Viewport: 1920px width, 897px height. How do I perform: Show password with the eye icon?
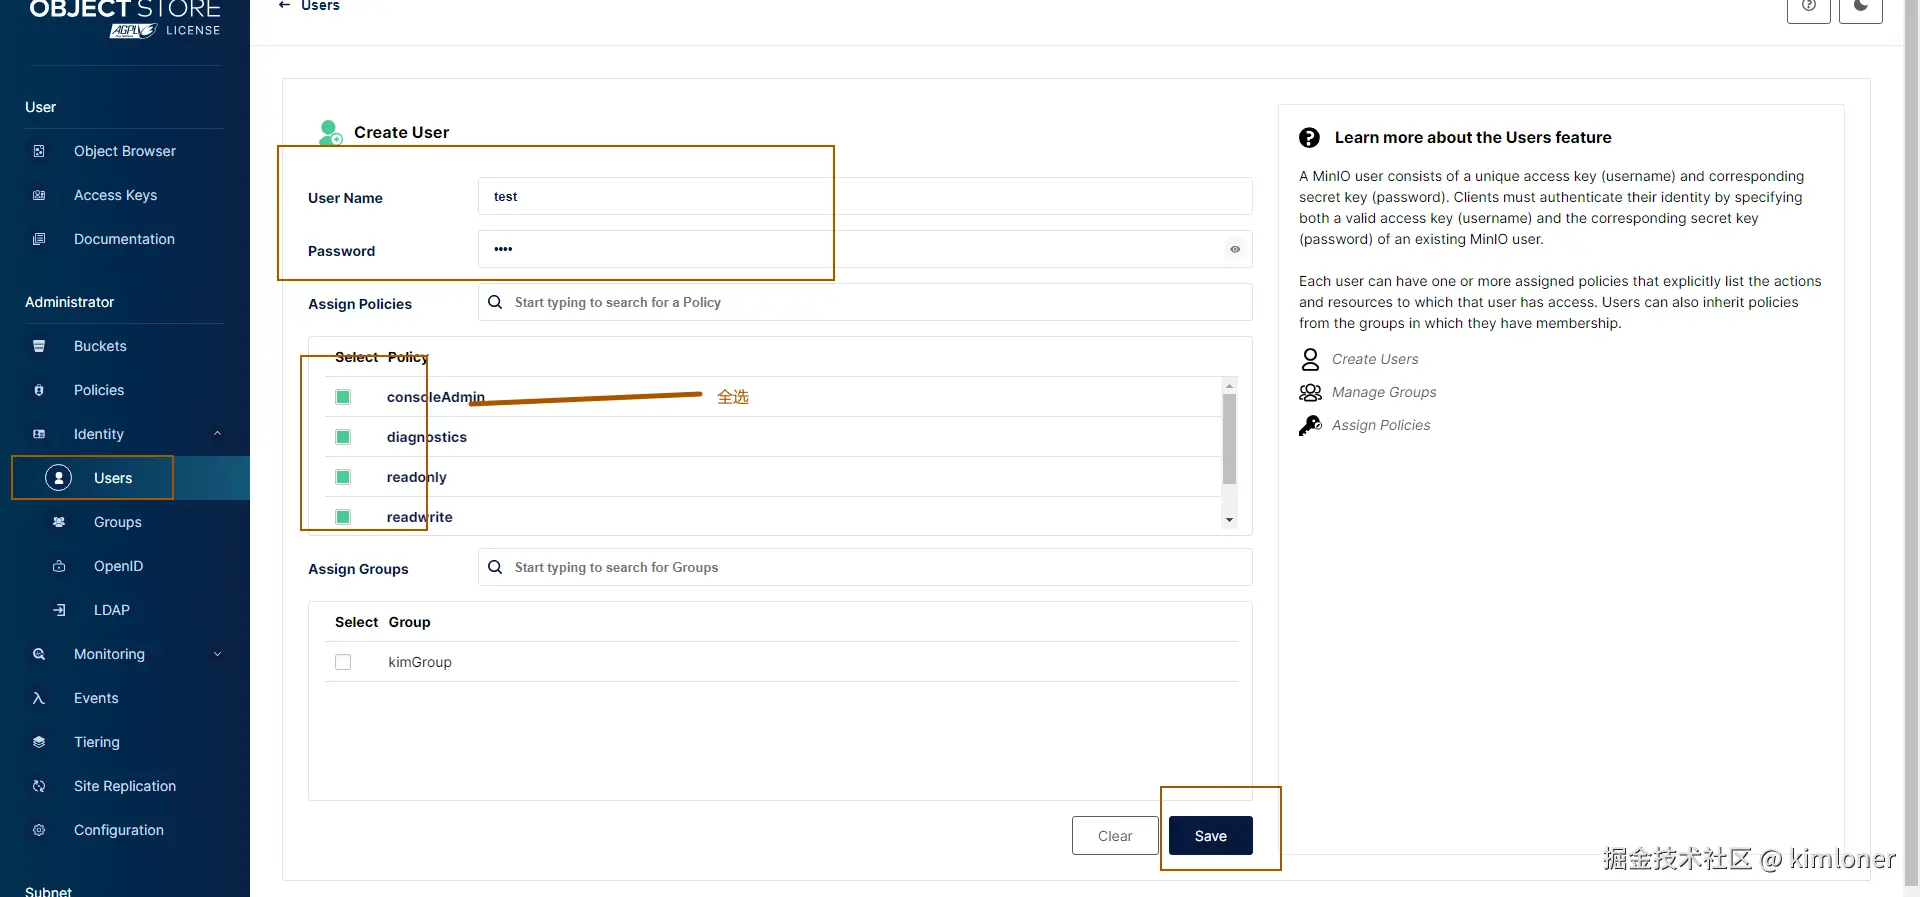1235,249
